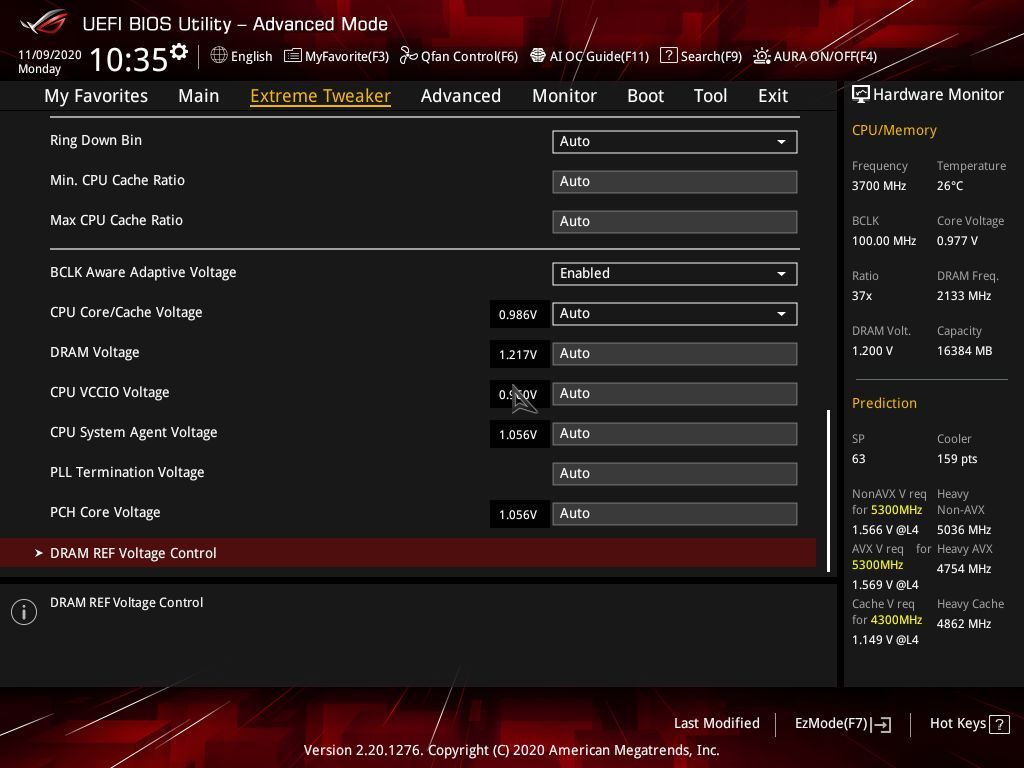This screenshot has width=1024, height=768.
Task: Switch to the Main tab
Action: [x=199, y=96]
